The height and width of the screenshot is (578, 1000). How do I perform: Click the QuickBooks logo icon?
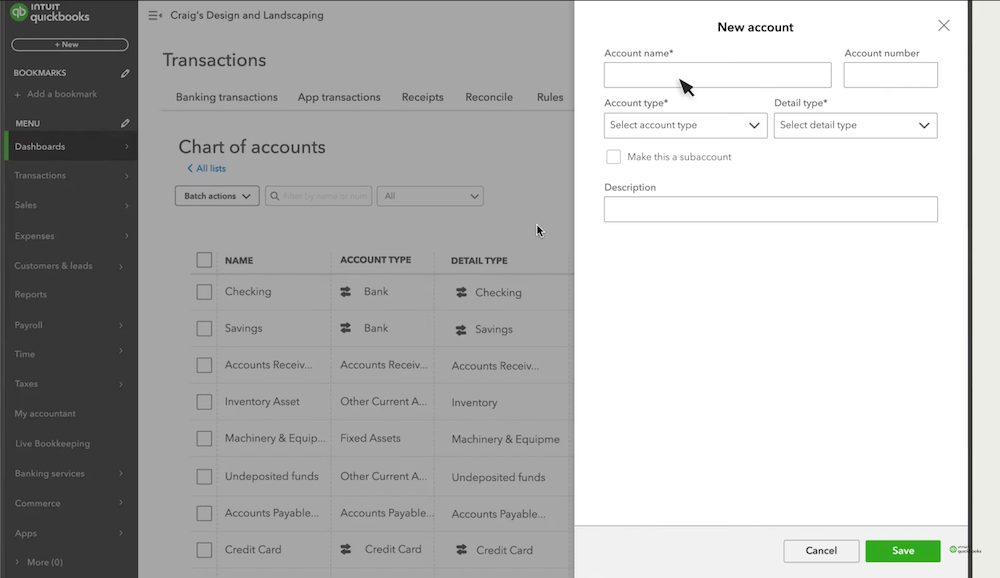pyautogui.click(x=19, y=12)
